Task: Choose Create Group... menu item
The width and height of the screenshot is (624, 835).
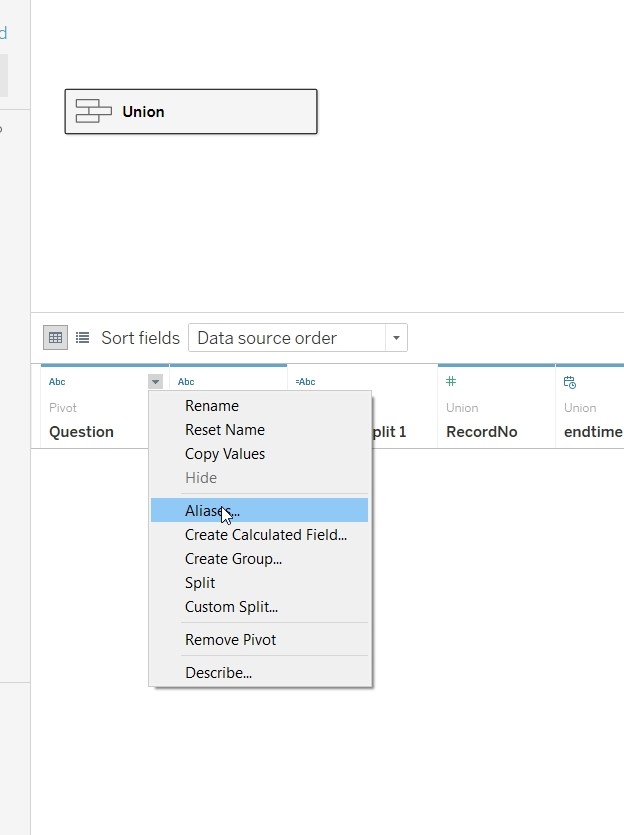Action: 233,559
